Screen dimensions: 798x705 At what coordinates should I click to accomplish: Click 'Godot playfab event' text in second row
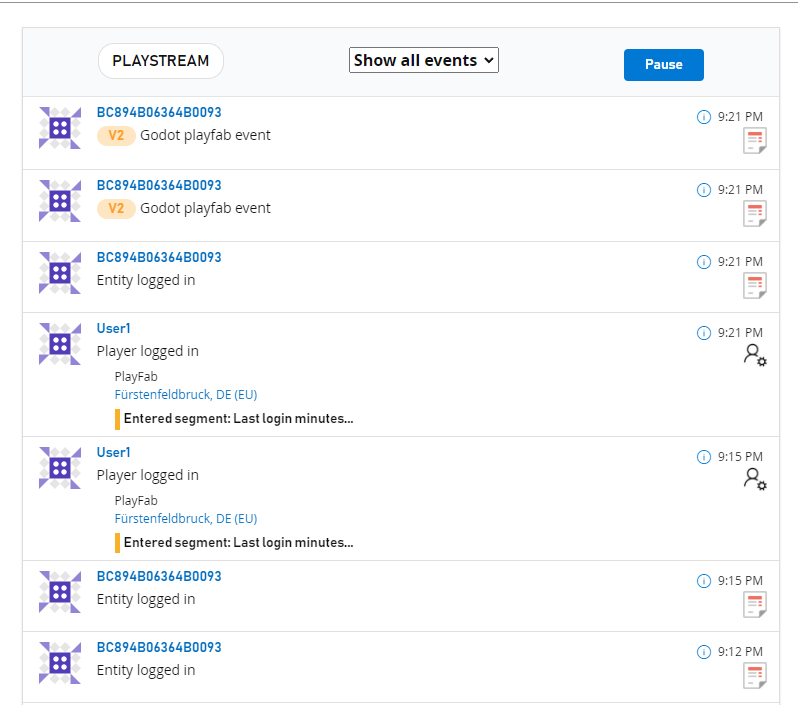pyautogui.click(x=205, y=208)
